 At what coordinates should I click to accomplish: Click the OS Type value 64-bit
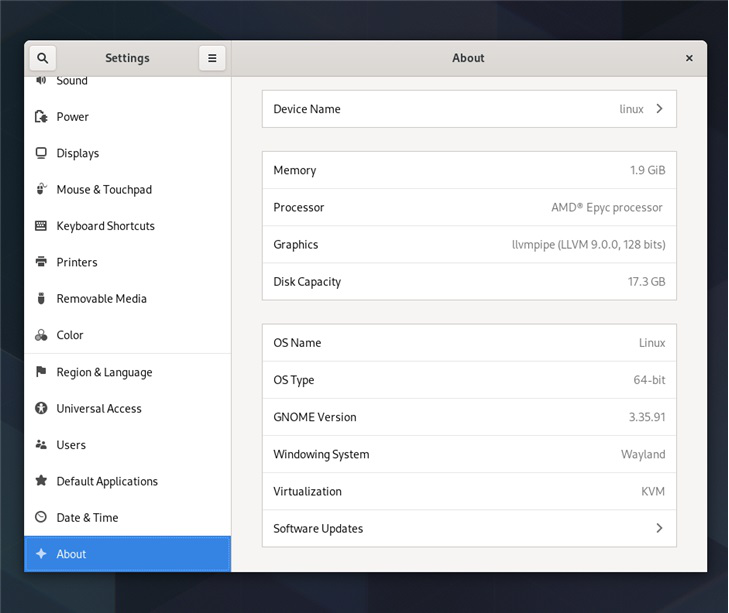pos(649,380)
